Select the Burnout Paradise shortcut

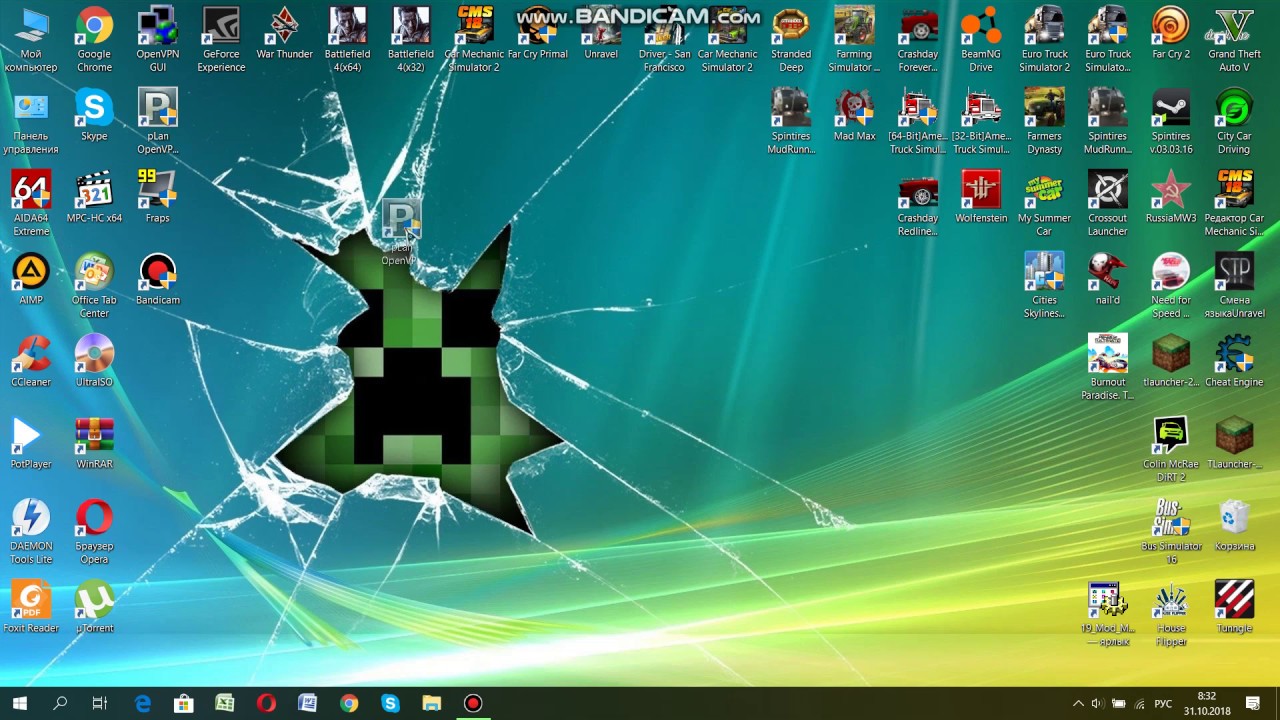(1107, 366)
